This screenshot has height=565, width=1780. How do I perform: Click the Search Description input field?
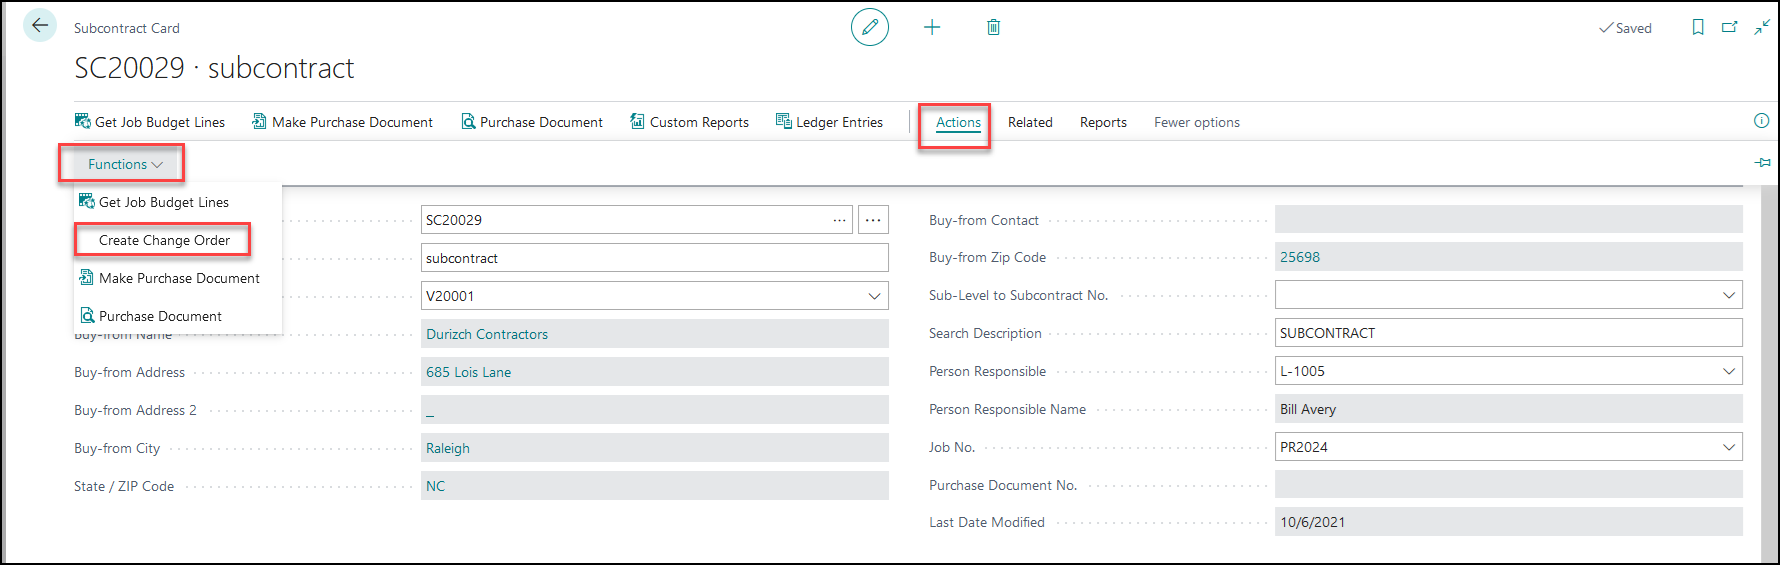pyautogui.click(x=1507, y=333)
